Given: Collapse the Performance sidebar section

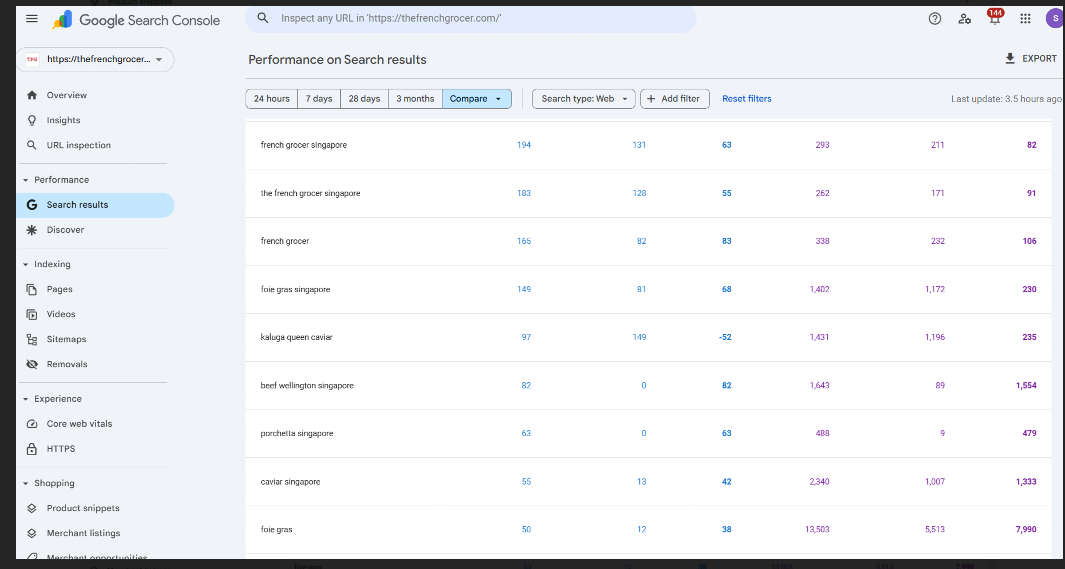Looking at the screenshot, I should (25, 180).
